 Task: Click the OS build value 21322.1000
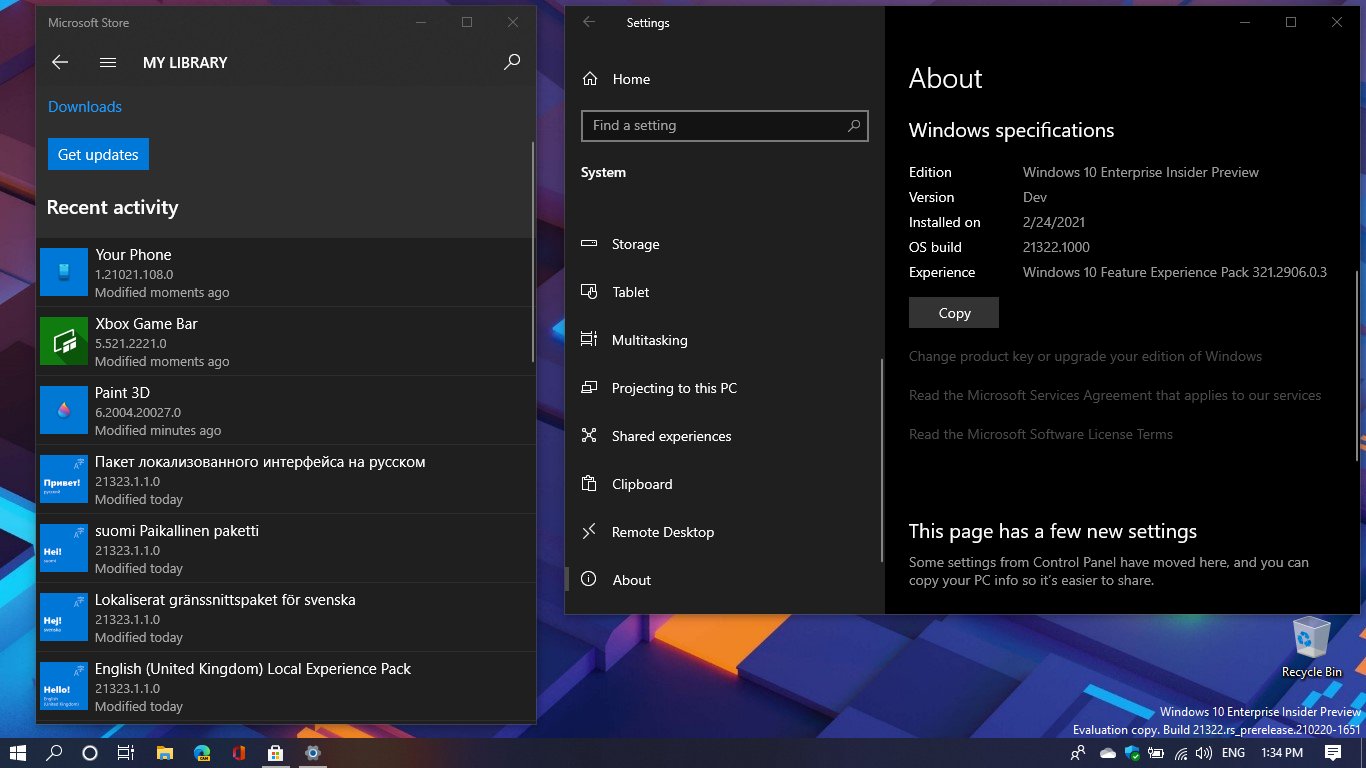pos(1056,247)
